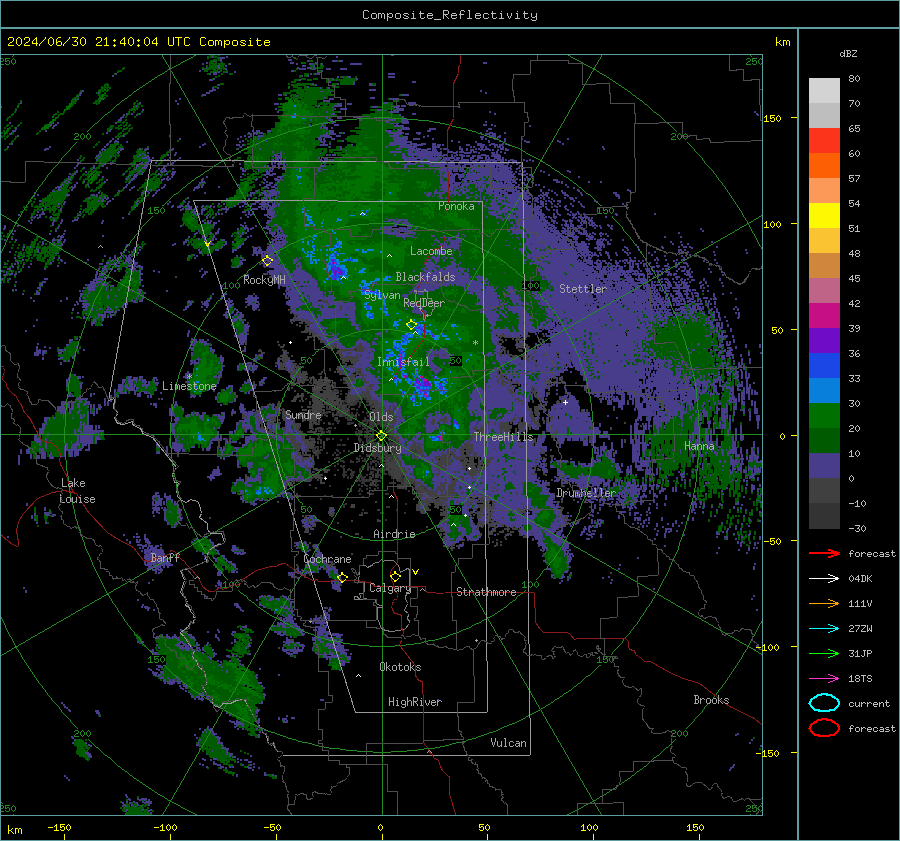
Task: Click the dBZ legend header
Action: (848, 53)
